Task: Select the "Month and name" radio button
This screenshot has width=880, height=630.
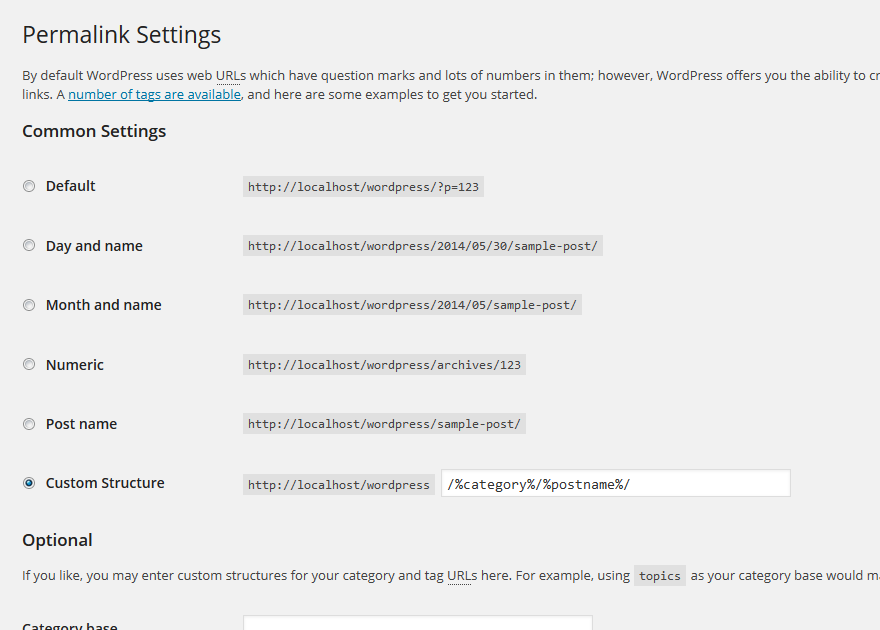Action: [29, 304]
